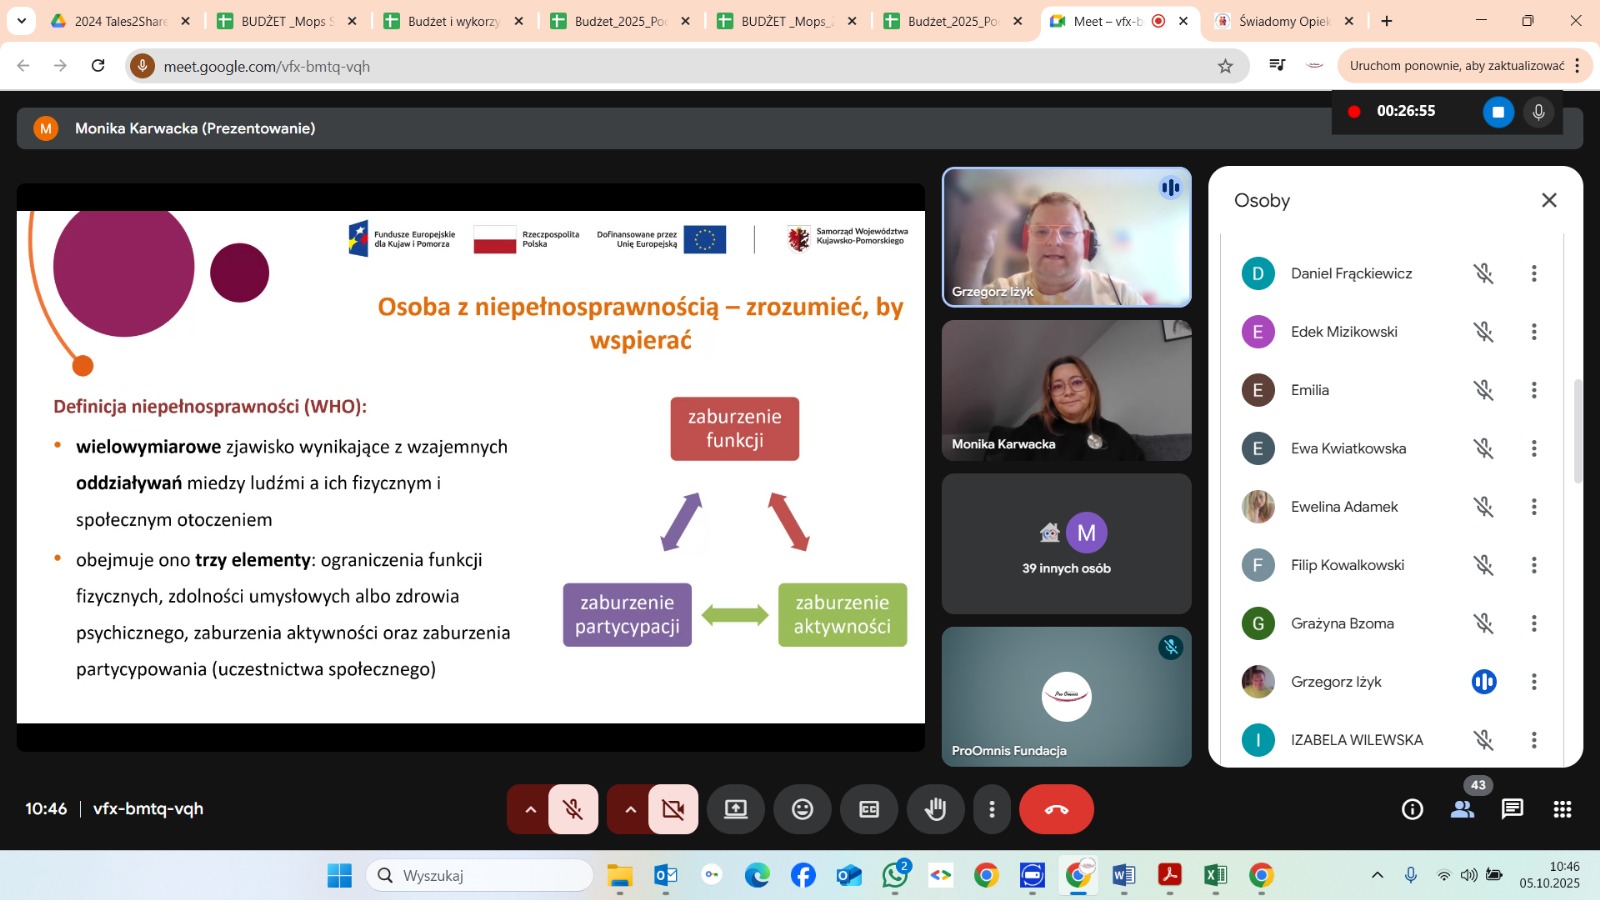The image size is (1600, 900).
Task: Start presenting screen with share button
Action: (x=736, y=809)
